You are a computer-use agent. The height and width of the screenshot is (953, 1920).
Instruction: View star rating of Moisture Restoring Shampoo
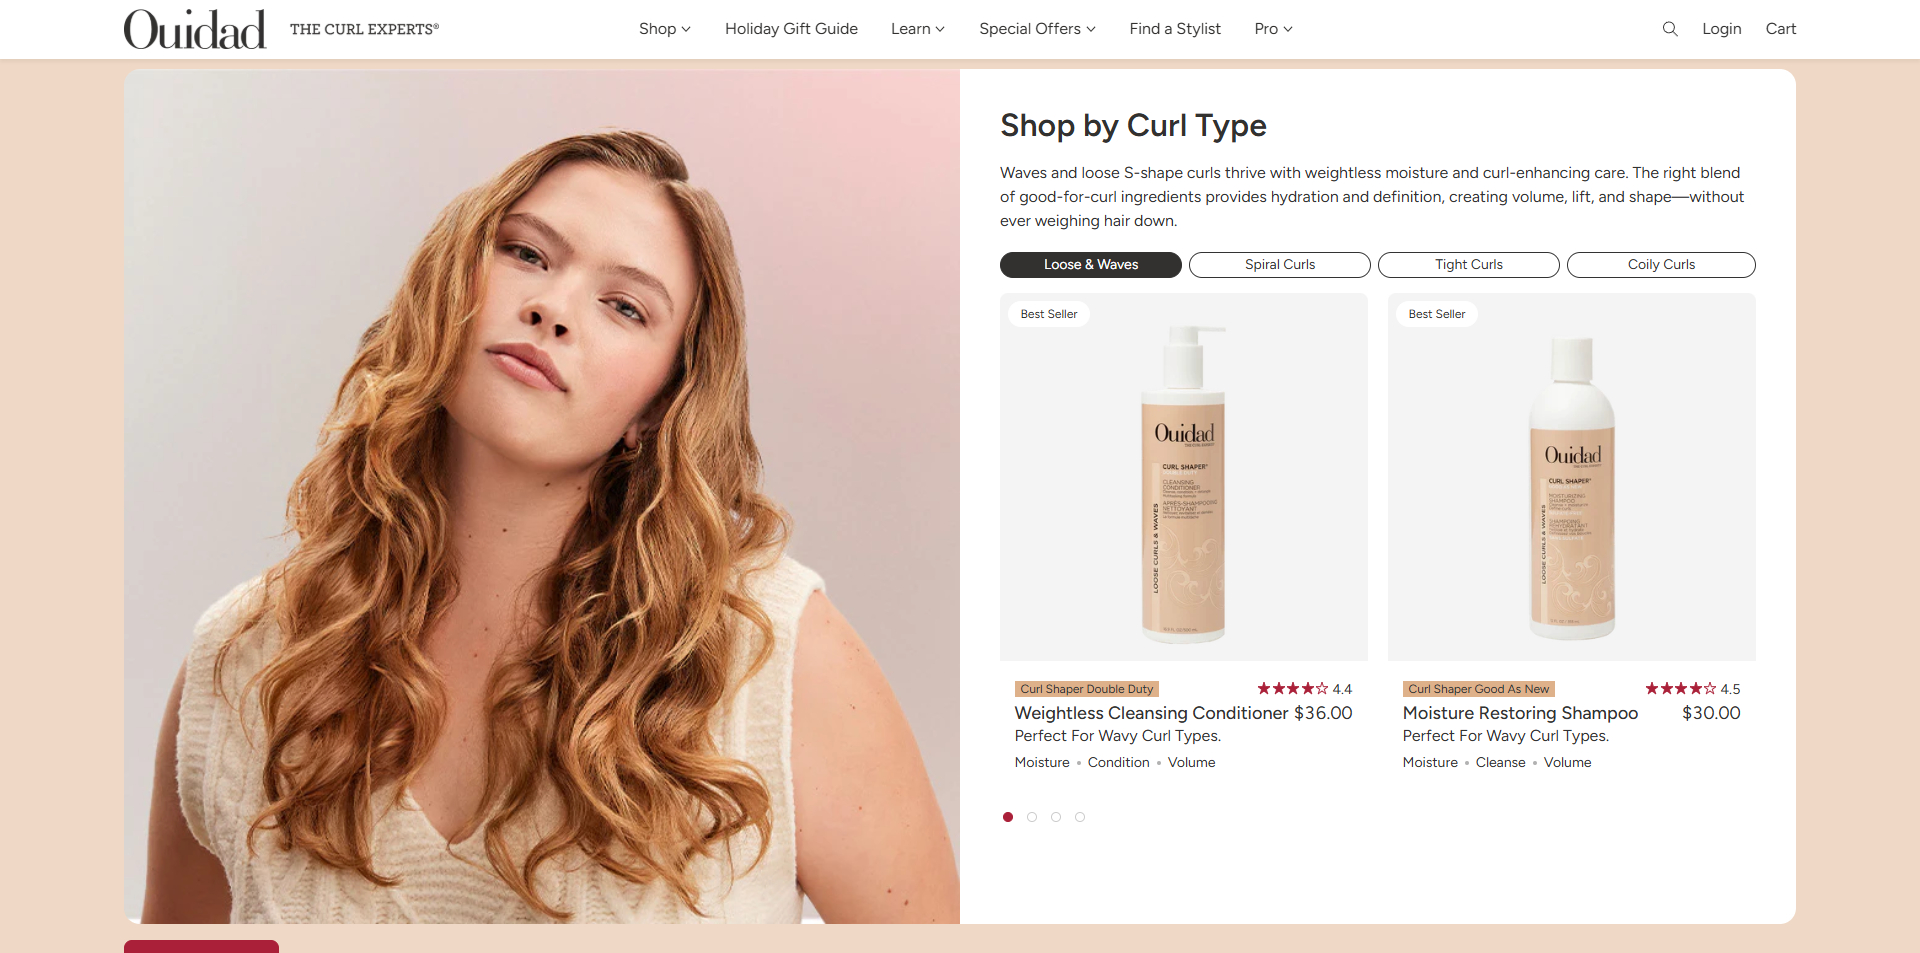pos(1692,689)
